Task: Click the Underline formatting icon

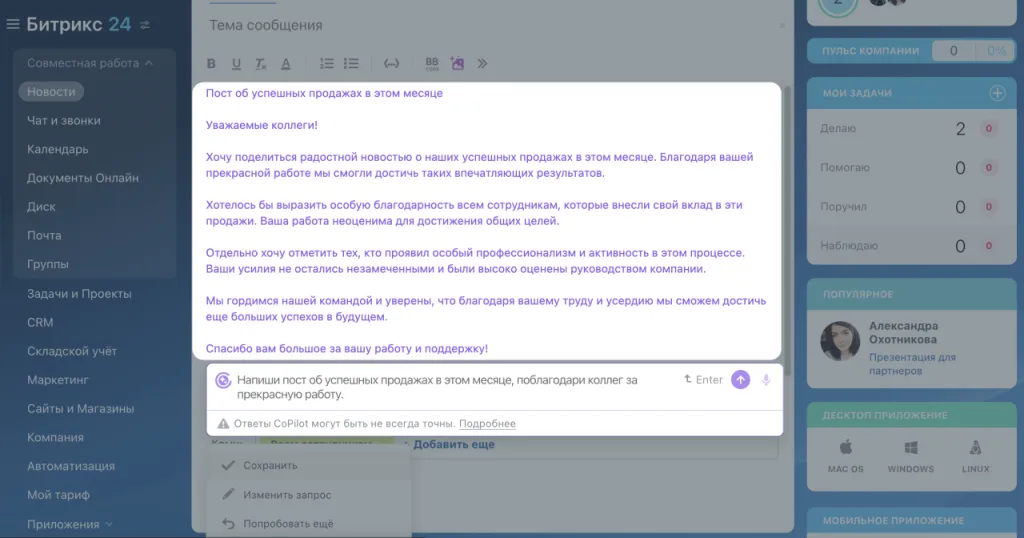Action: (236, 64)
